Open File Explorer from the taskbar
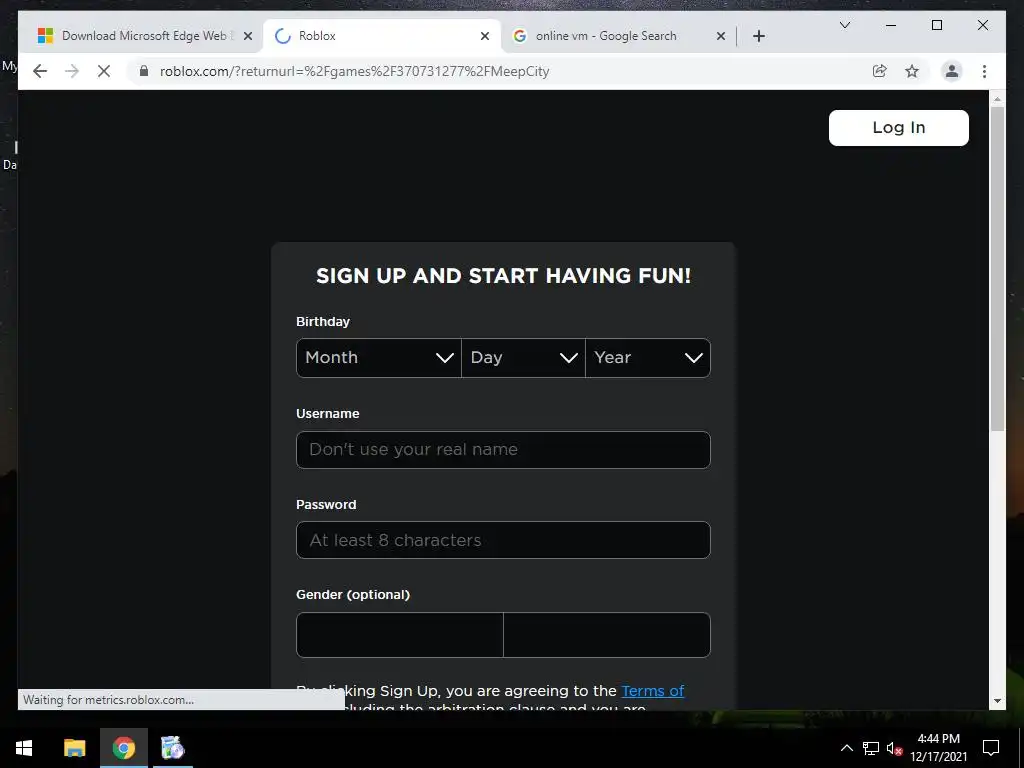The image size is (1024, 768). pos(74,748)
